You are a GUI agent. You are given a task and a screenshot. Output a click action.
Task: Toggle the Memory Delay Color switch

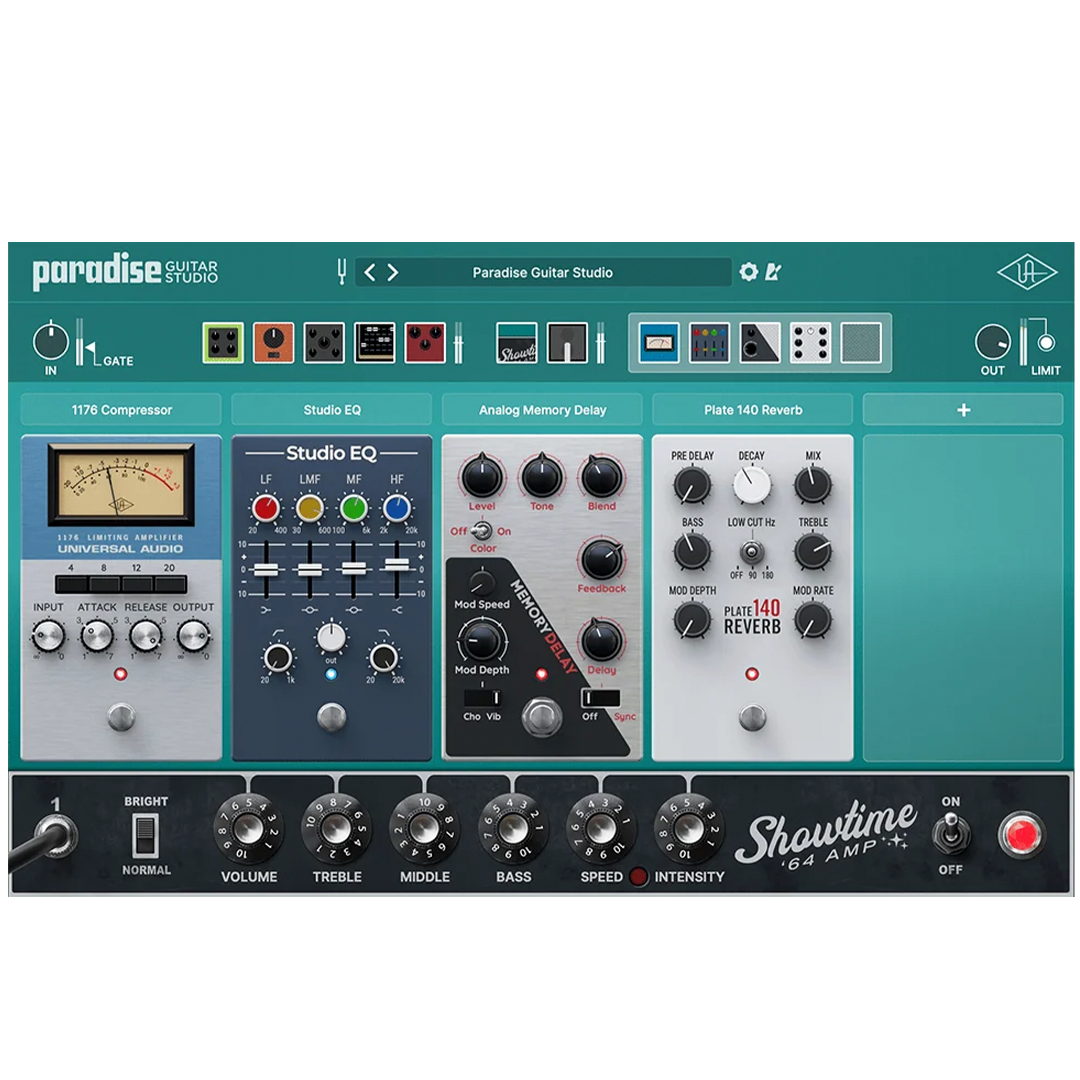[x=481, y=531]
